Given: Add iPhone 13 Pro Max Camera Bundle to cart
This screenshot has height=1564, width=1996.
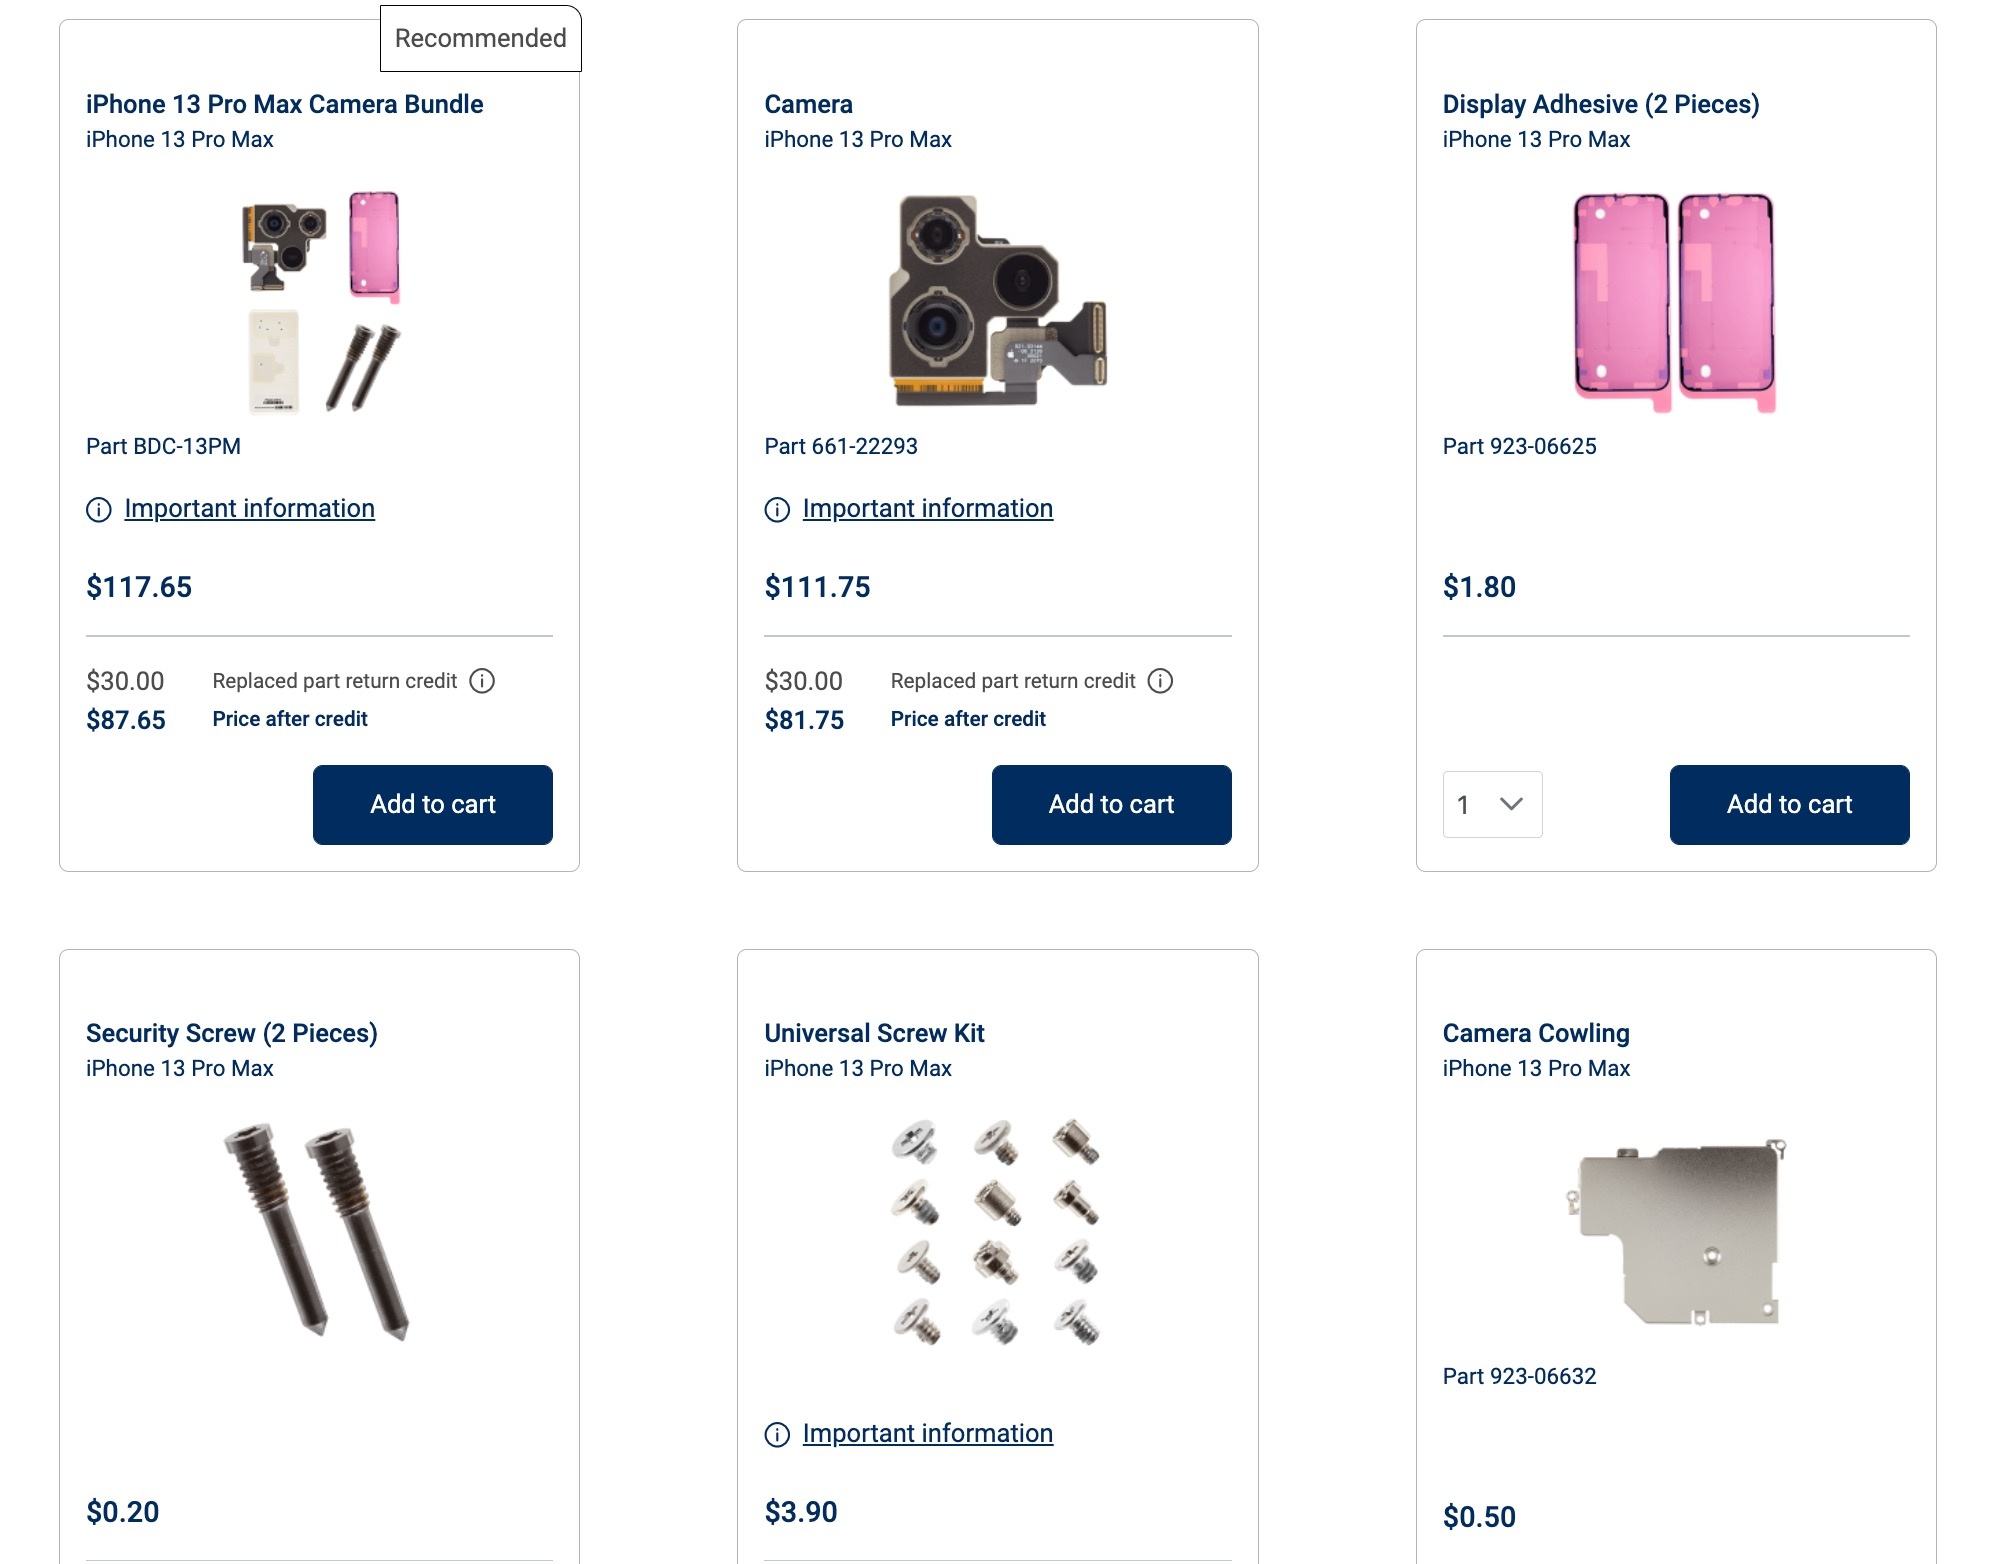Looking at the screenshot, I should tap(432, 804).
